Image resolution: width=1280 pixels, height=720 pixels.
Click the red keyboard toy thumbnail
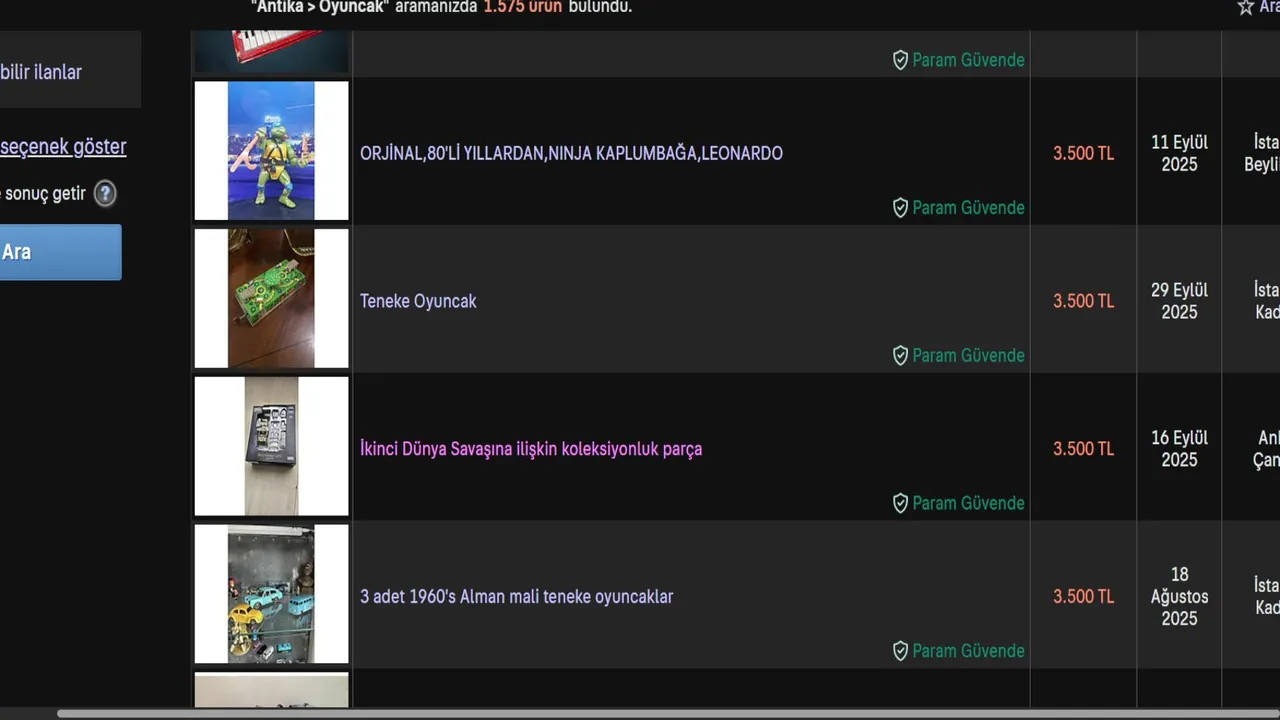pyautogui.click(x=271, y=52)
